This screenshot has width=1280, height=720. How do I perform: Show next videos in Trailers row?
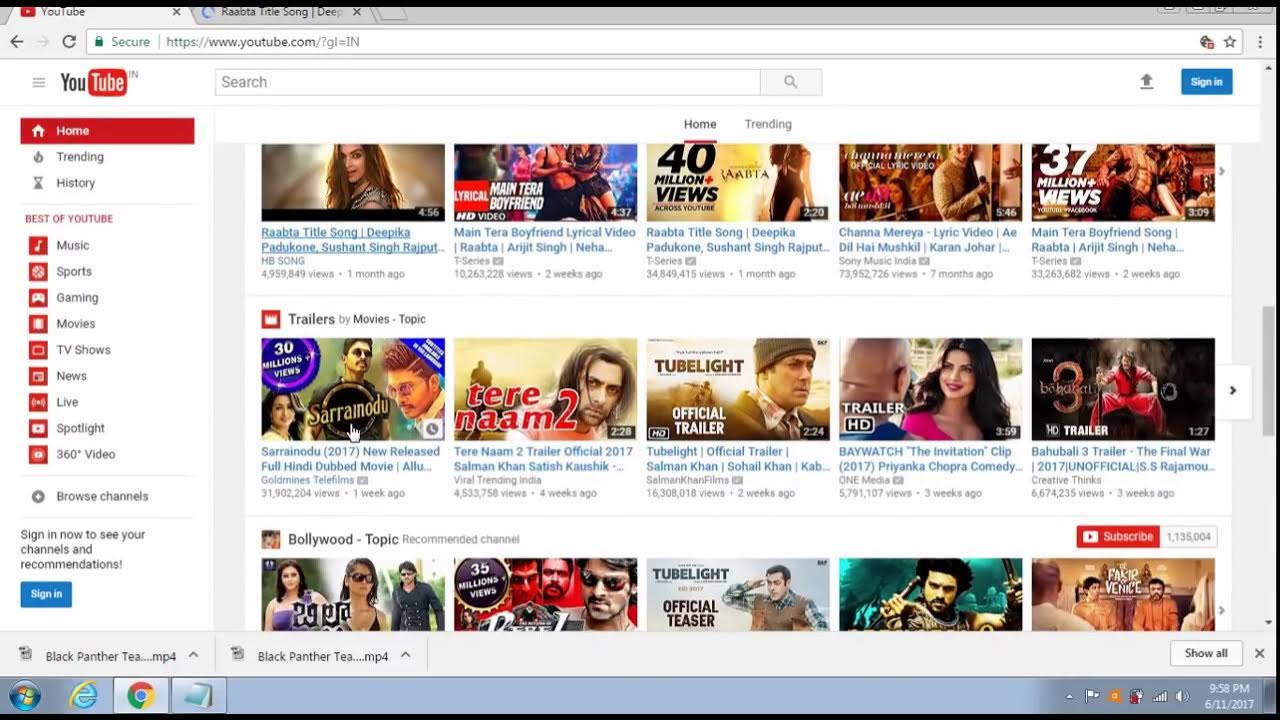click(1233, 390)
